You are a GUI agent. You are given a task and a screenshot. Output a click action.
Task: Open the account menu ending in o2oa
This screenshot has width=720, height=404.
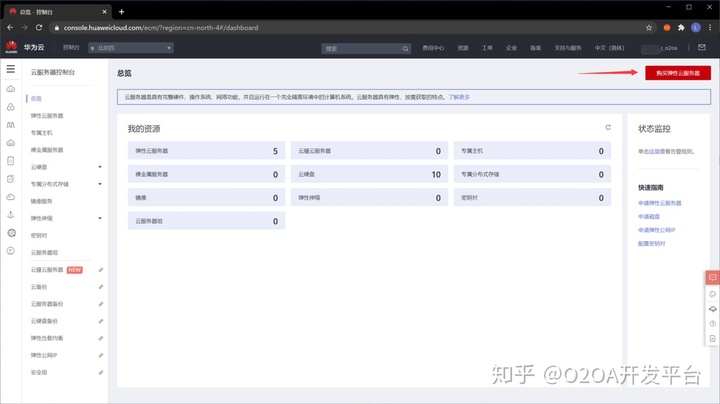coord(660,48)
